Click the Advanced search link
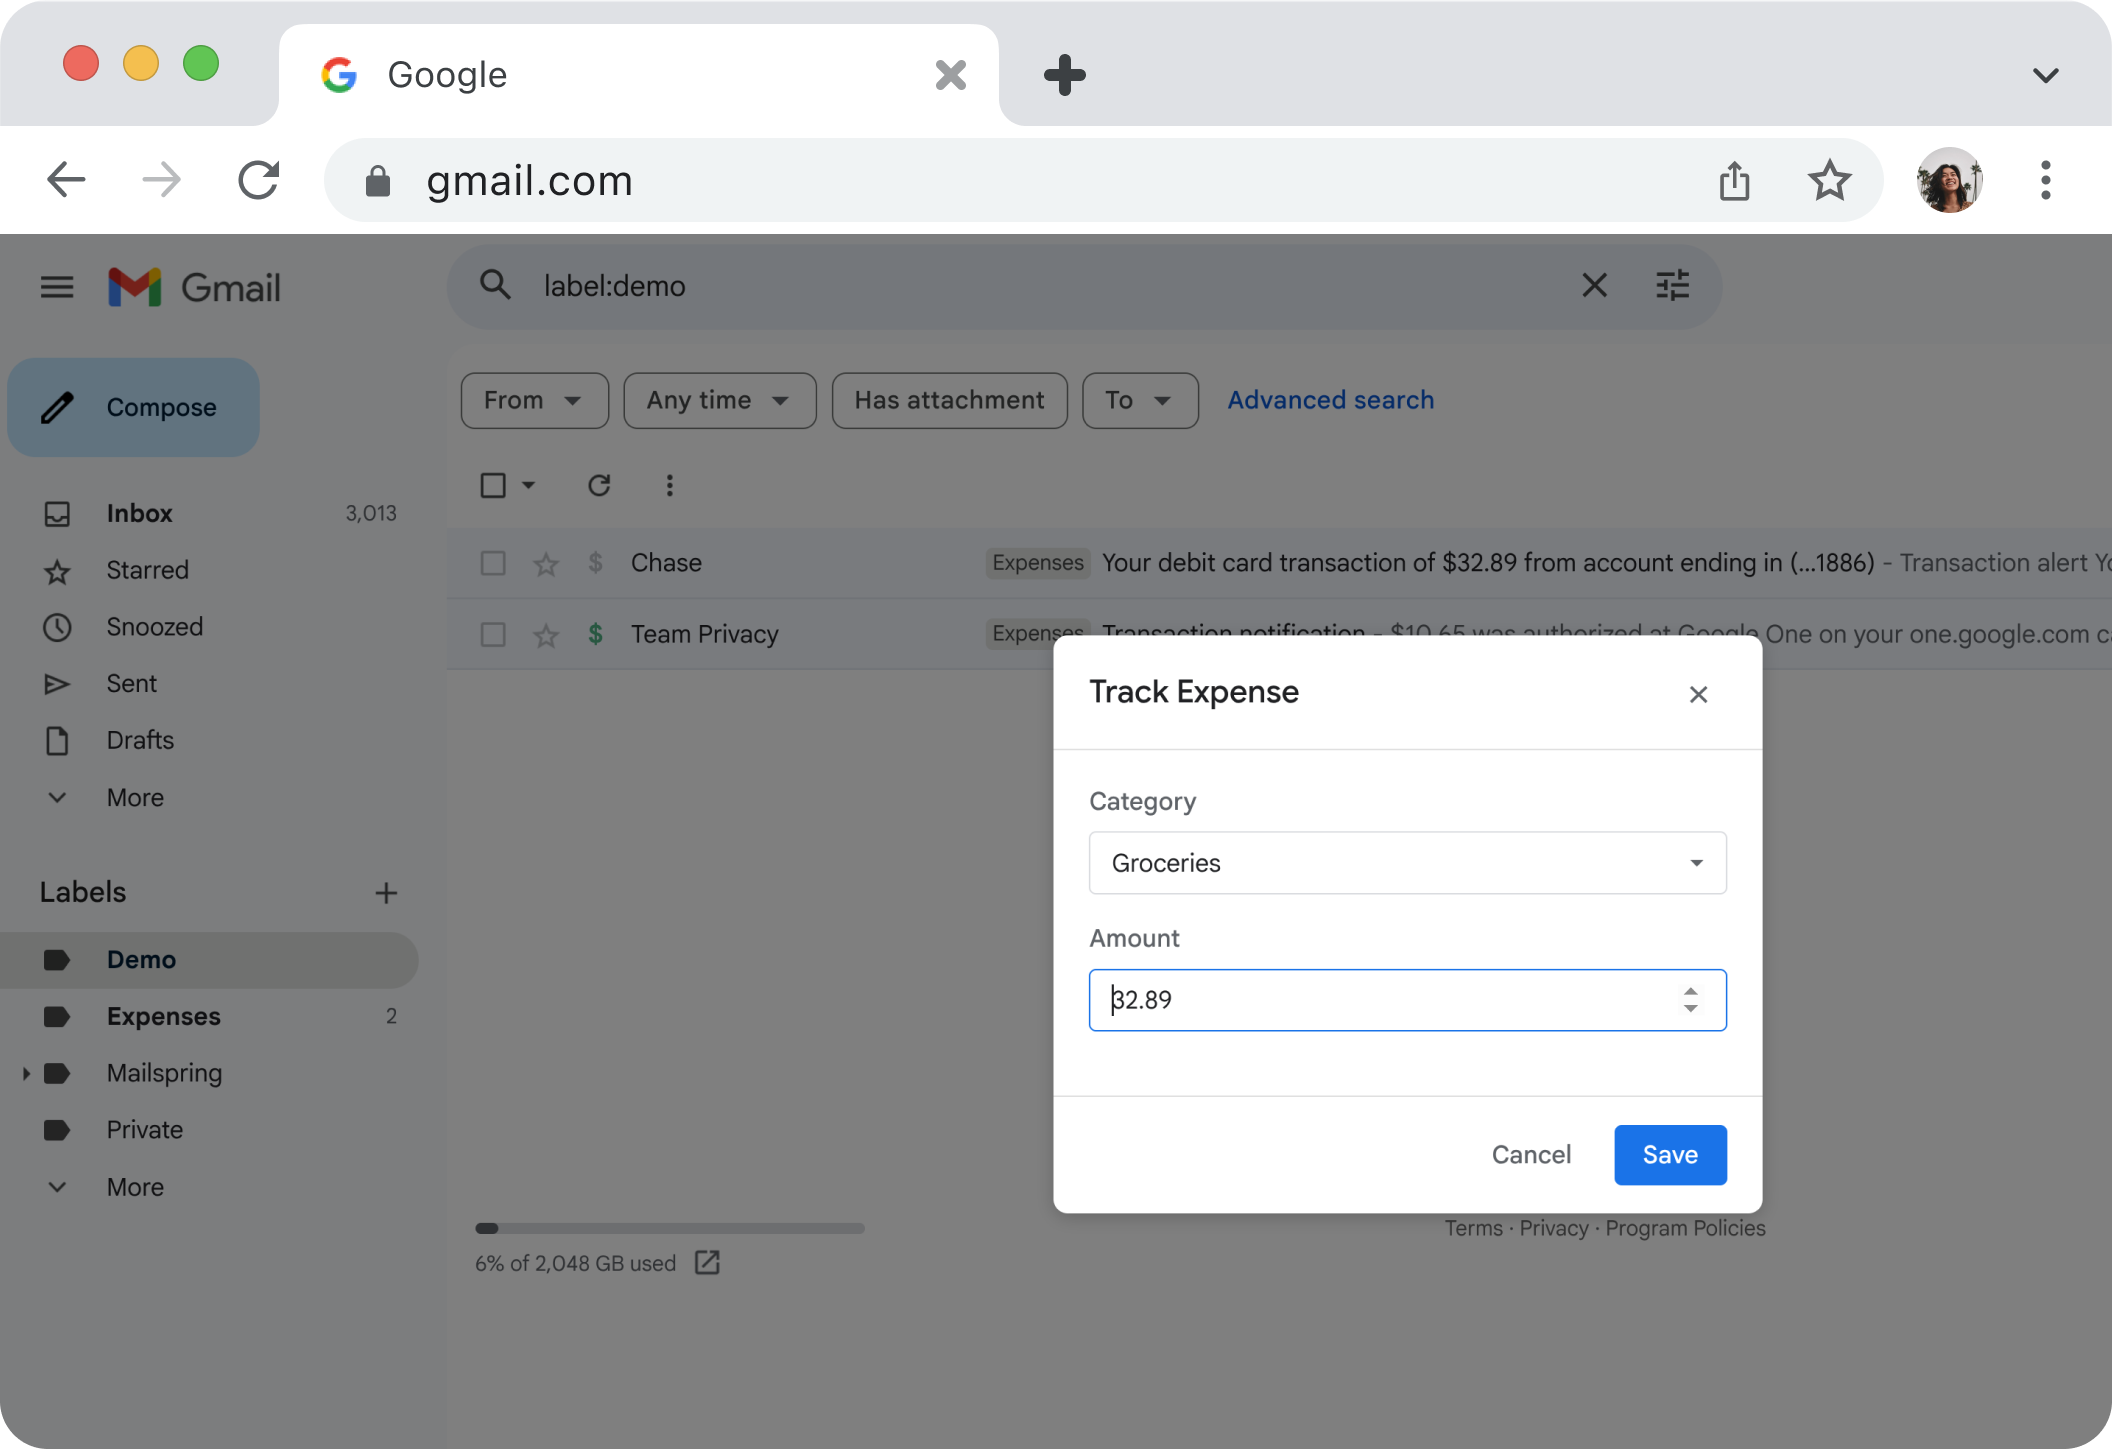This screenshot has height=1449, width=2112. [1330, 400]
